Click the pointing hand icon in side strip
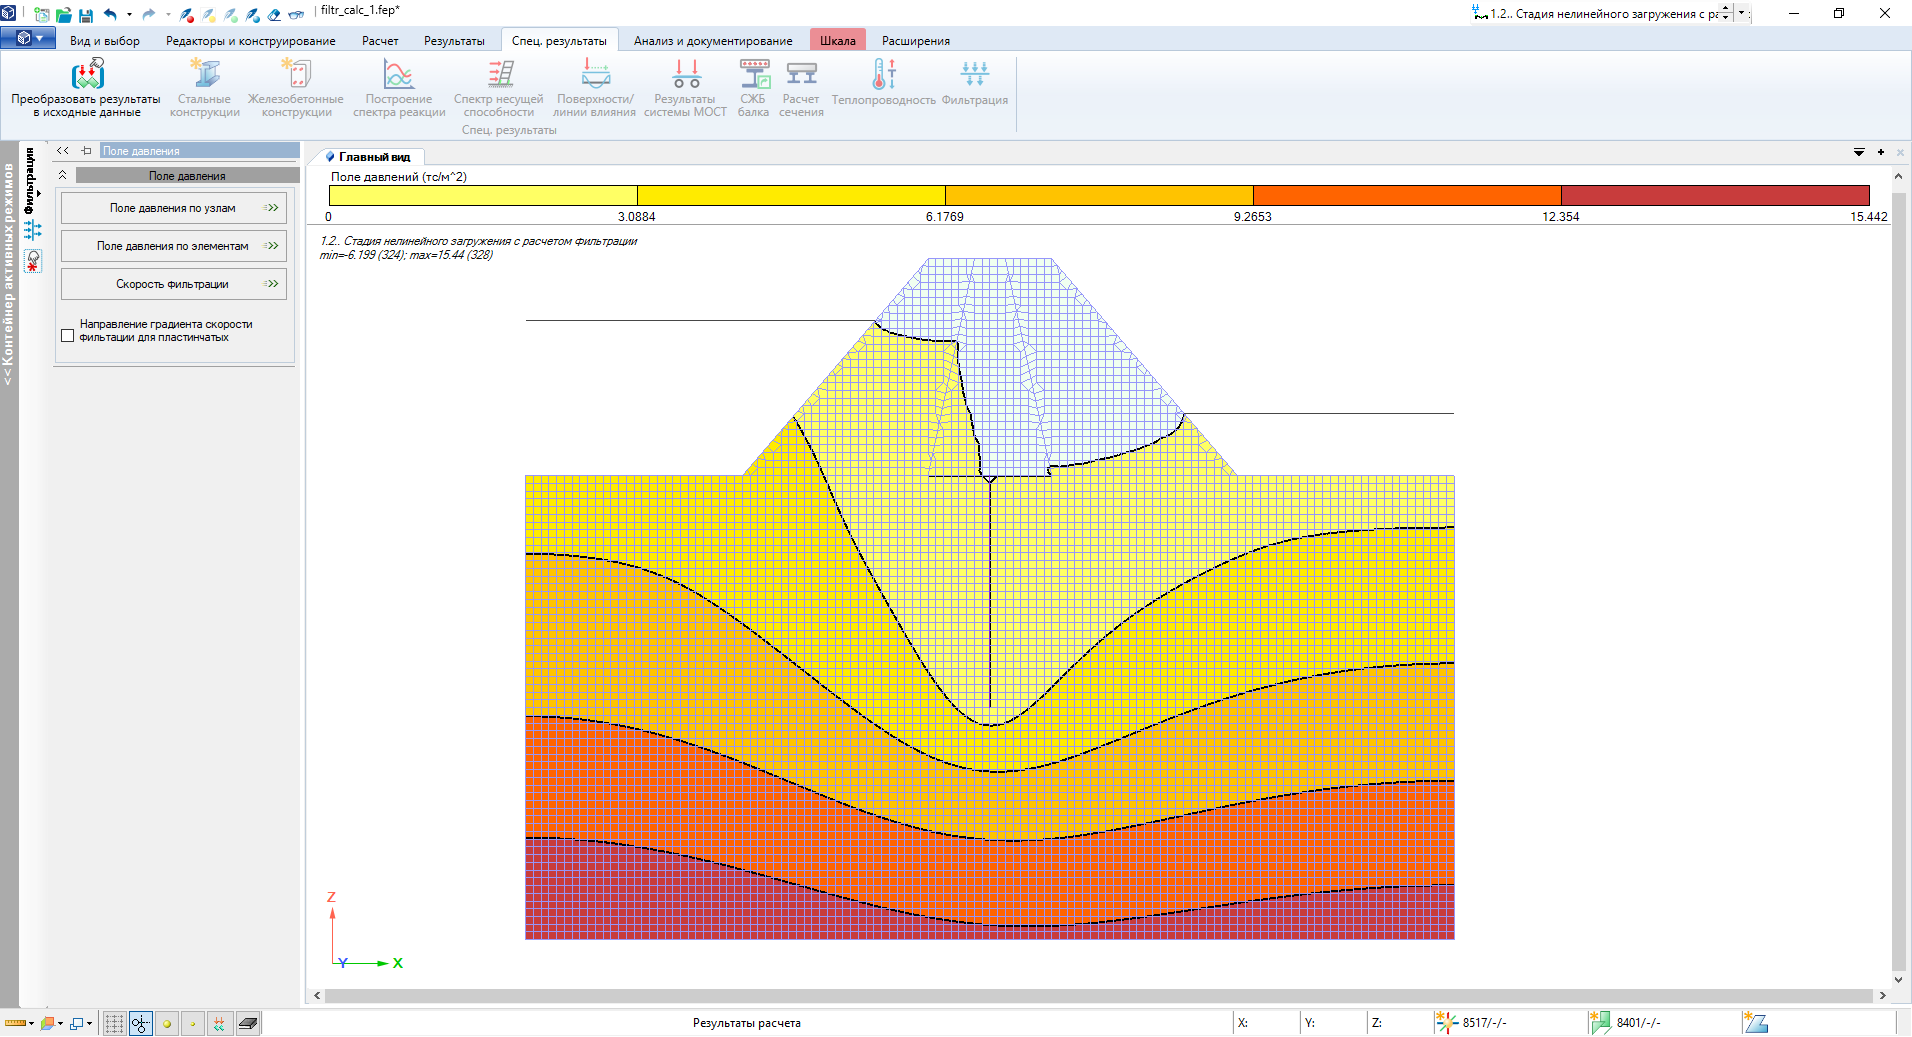Screen dimensions: 1912x1037 pyautogui.click(x=33, y=261)
